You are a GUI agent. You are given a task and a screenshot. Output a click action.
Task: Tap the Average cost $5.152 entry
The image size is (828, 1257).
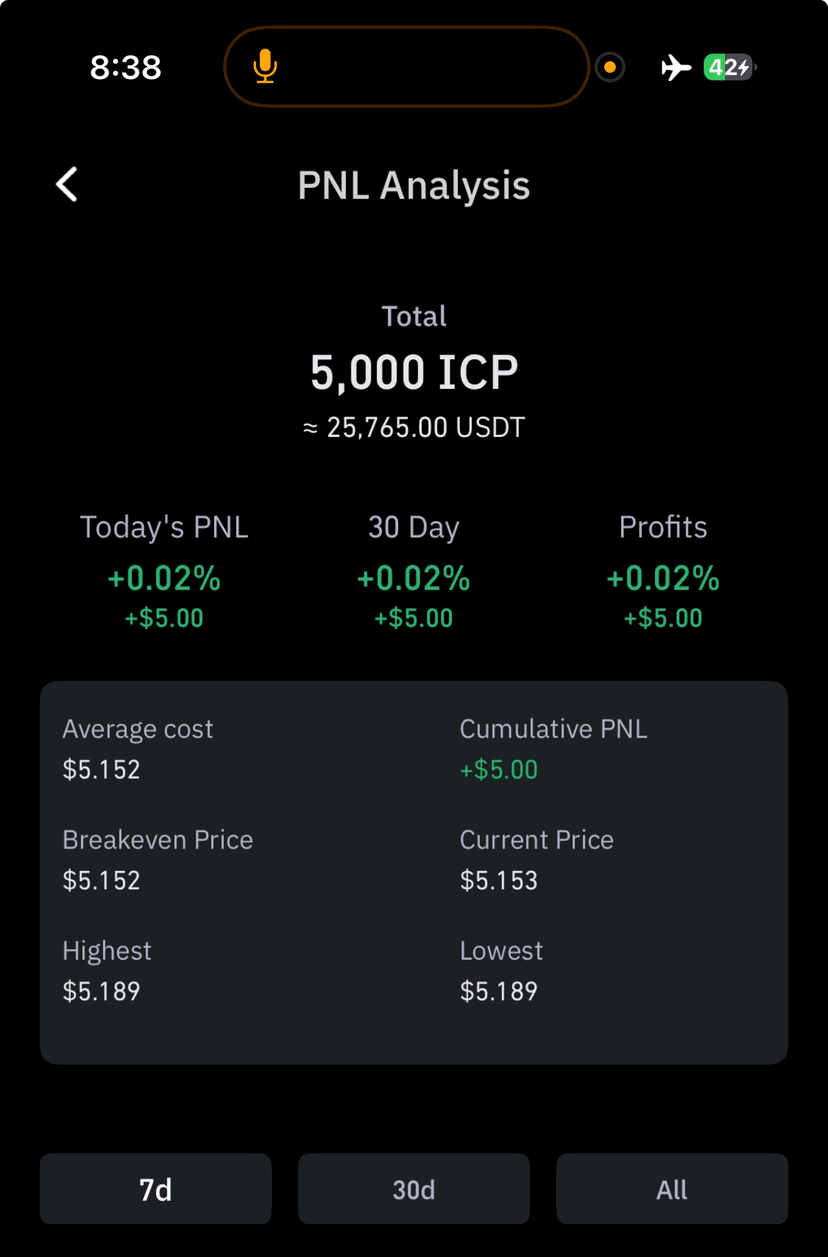(x=138, y=749)
